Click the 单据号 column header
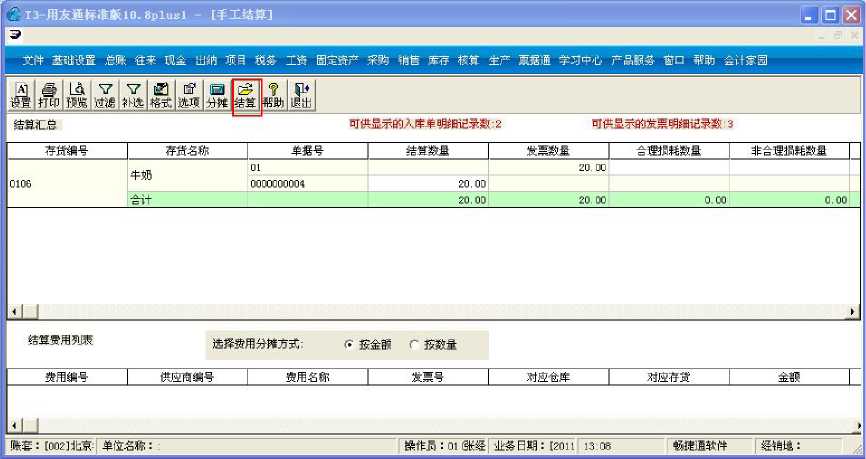 click(308, 151)
